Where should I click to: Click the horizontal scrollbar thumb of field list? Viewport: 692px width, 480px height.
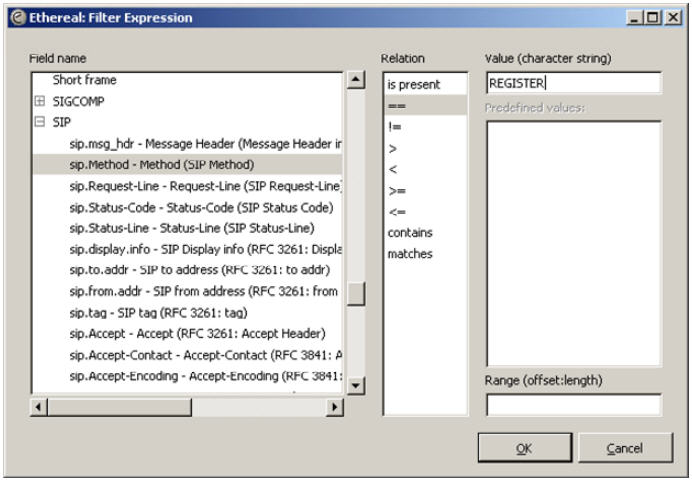click(x=120, y=407)
